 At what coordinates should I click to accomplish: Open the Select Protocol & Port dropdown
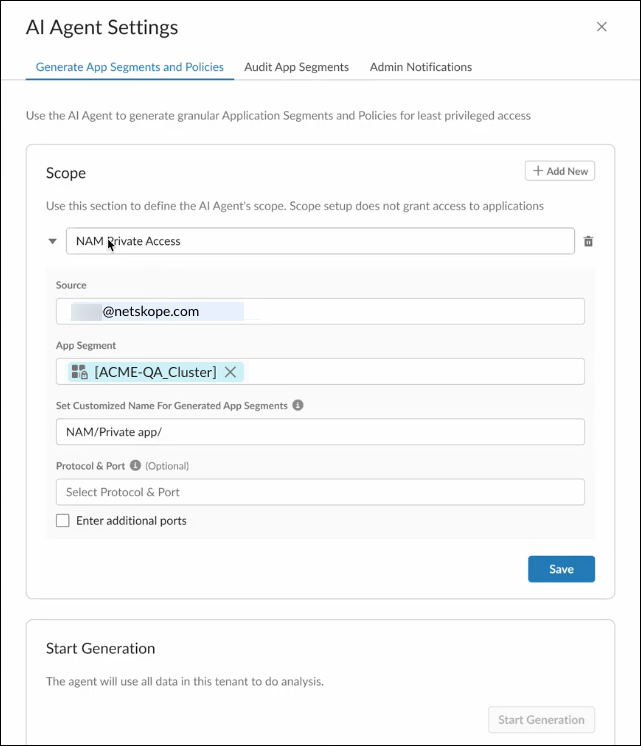tap(320, 492)
